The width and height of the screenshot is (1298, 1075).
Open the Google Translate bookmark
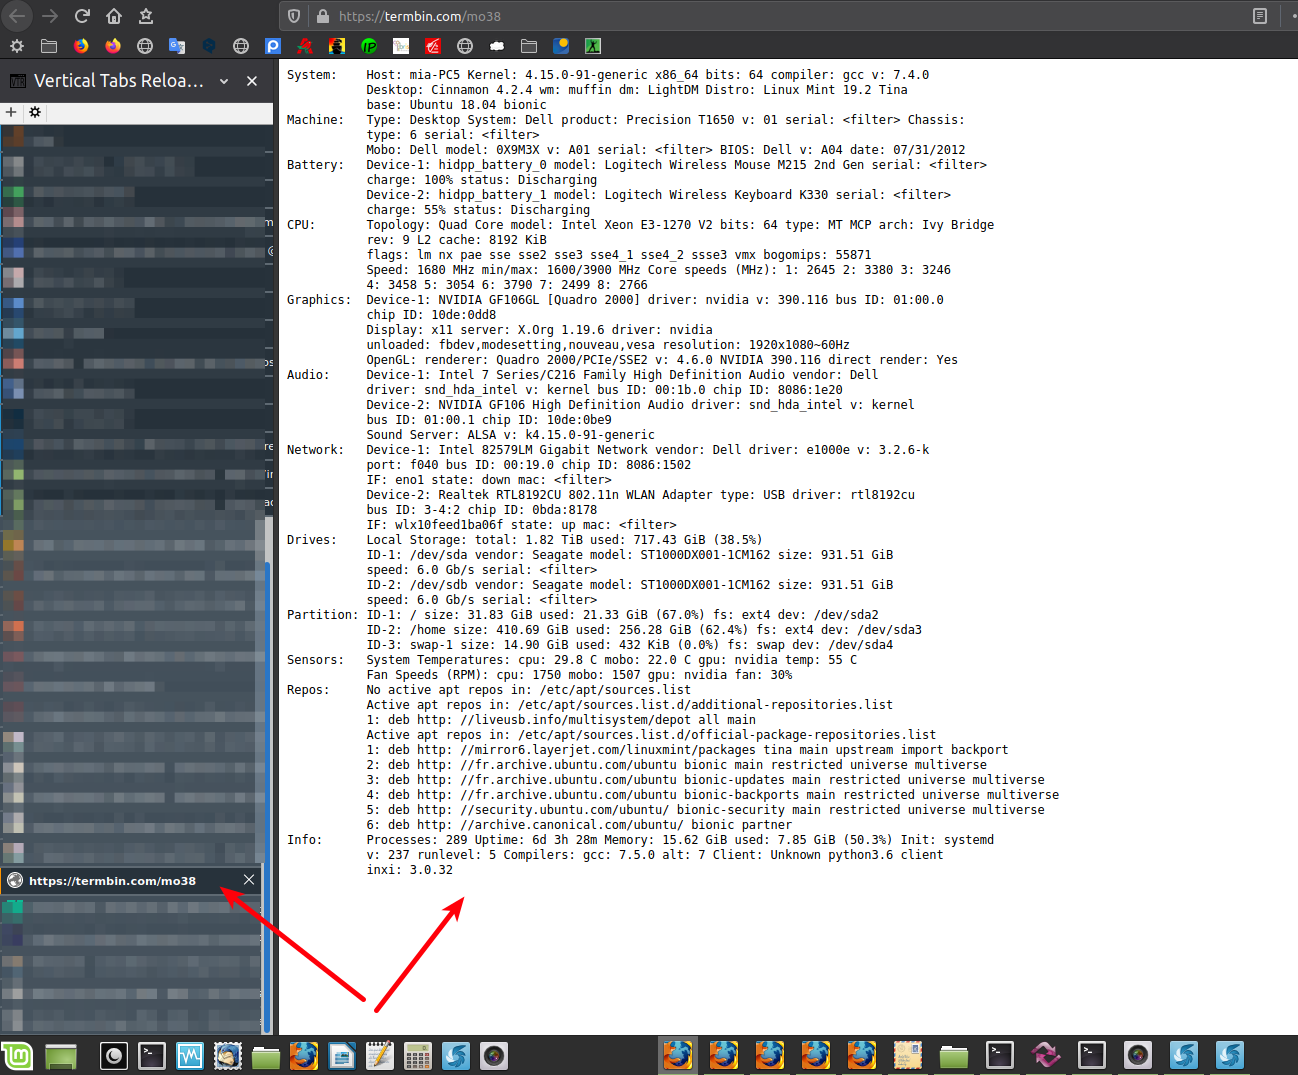coord(177,46)
